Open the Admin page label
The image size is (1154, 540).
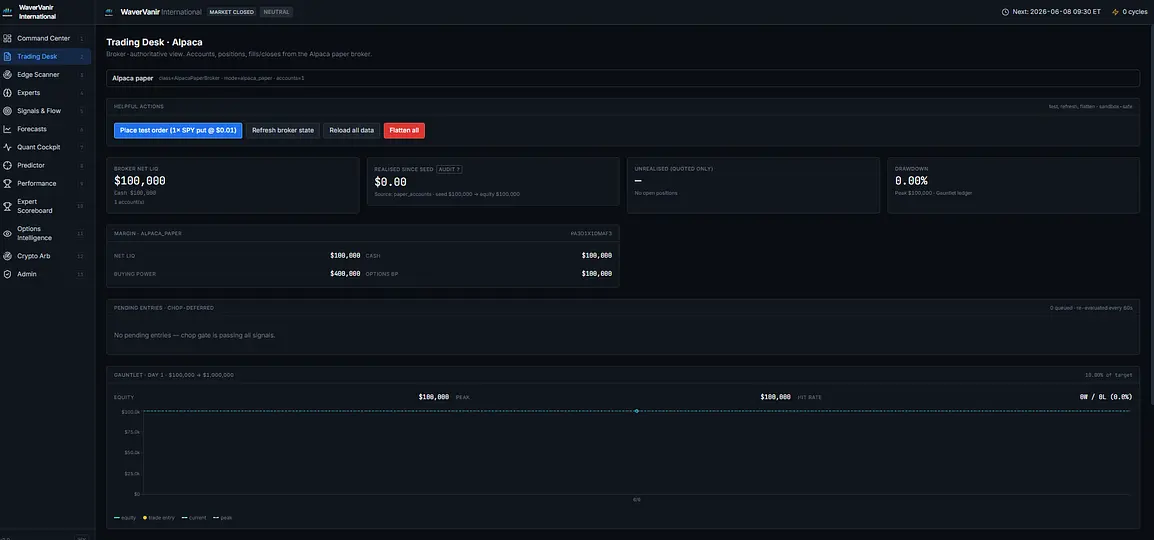click(26, 274)
